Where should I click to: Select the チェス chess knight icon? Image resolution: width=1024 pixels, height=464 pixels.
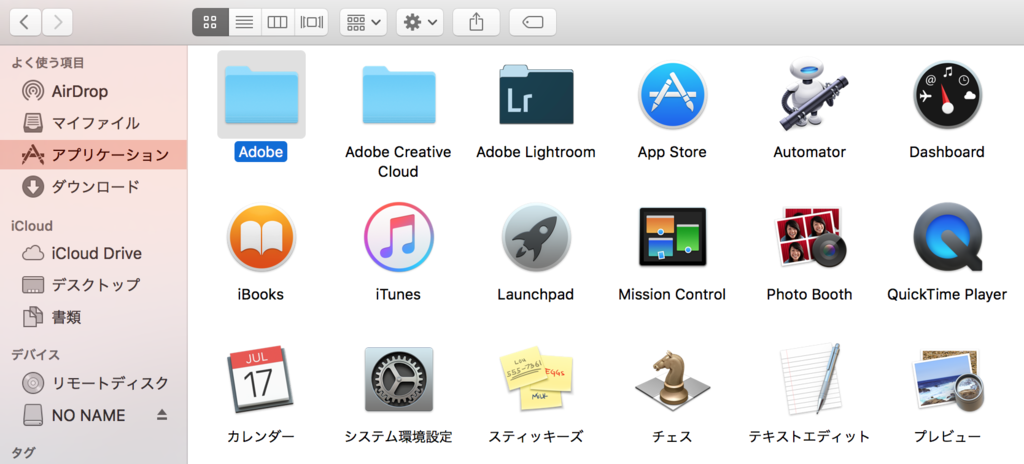[x=673, y=380]
